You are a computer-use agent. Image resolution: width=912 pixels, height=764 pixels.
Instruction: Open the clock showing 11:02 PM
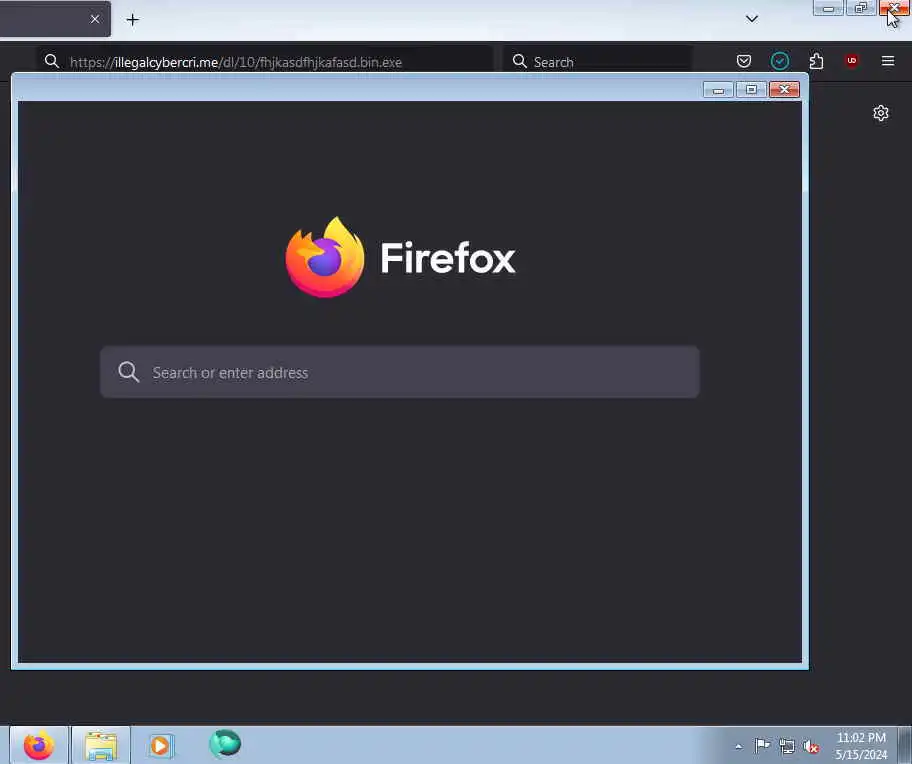(x=861, y=746)
